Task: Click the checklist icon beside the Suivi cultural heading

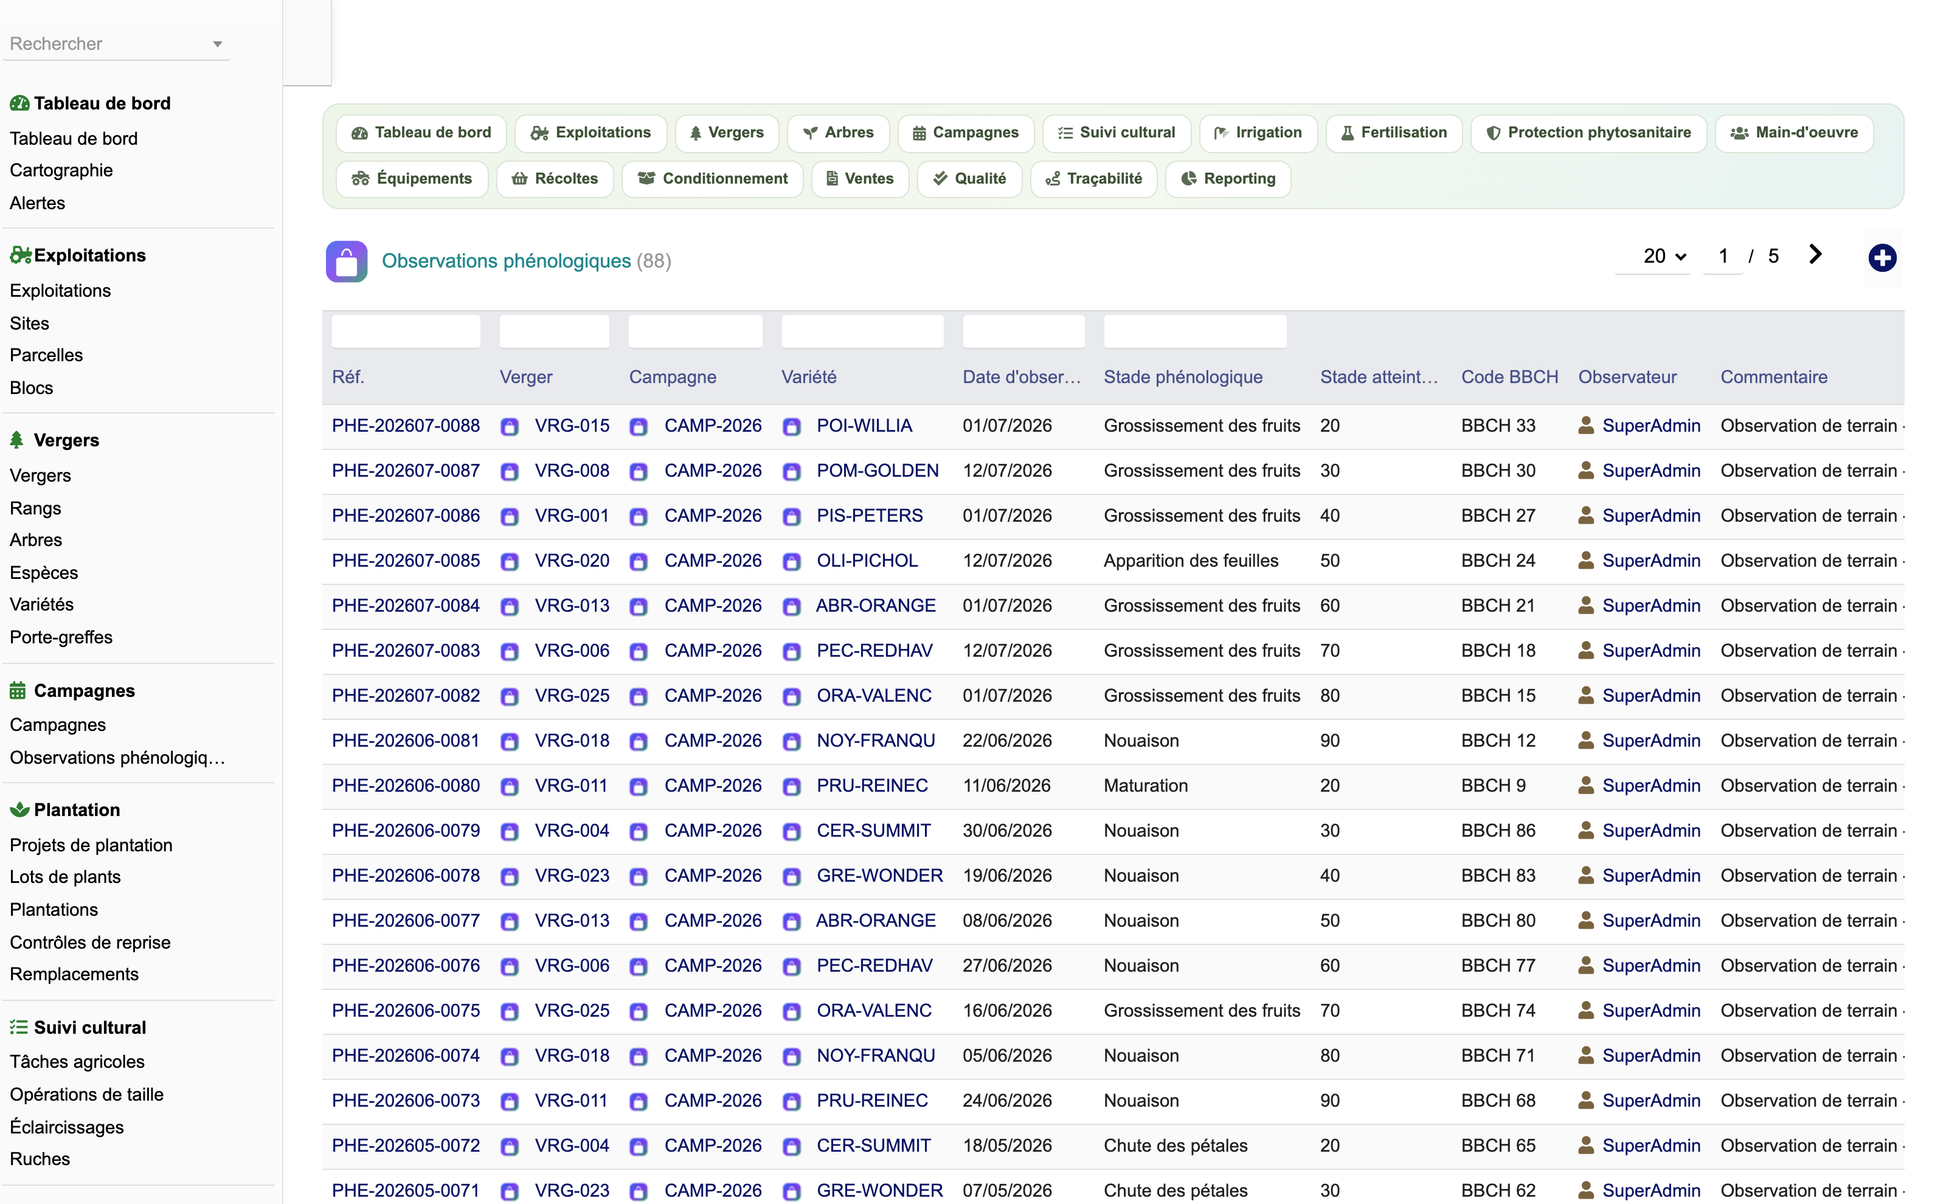Action: click(x=19, y=1027)
